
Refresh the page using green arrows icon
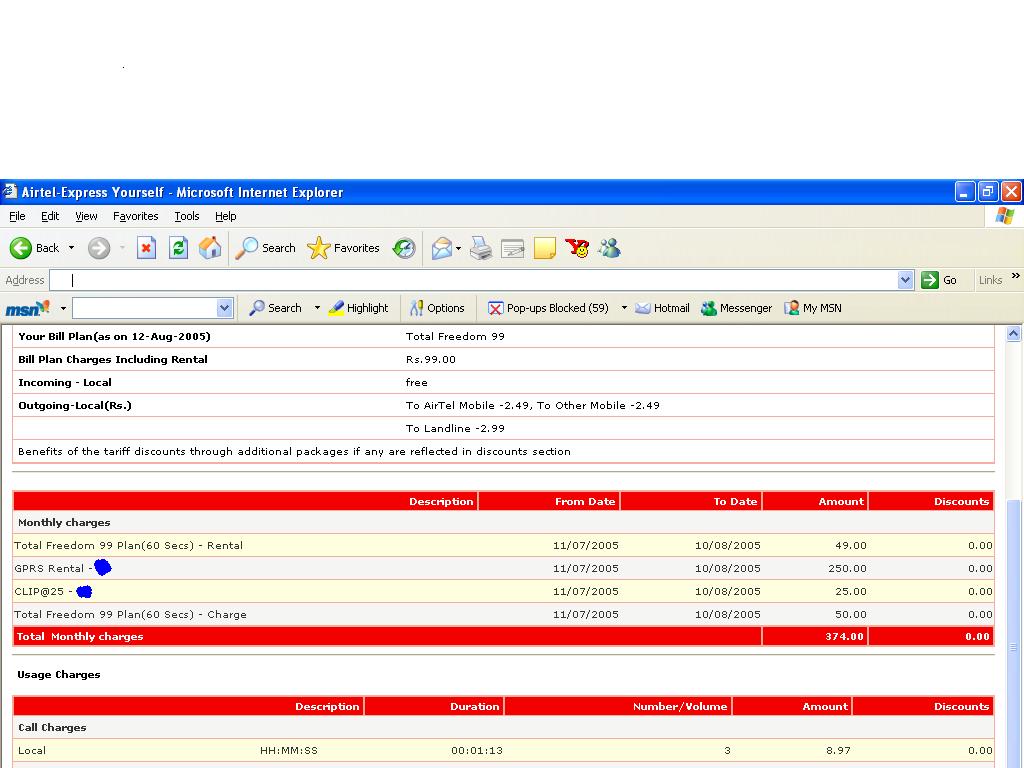point(178,248)
